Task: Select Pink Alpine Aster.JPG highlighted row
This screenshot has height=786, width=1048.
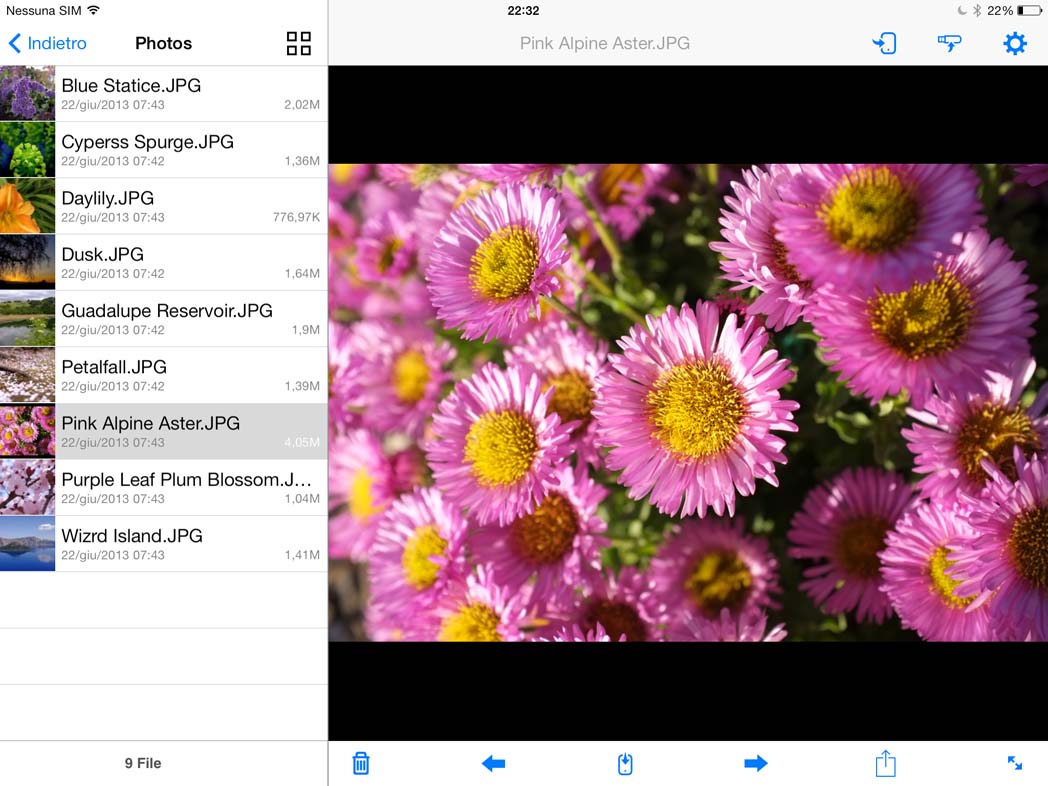Action: [164, 431]
